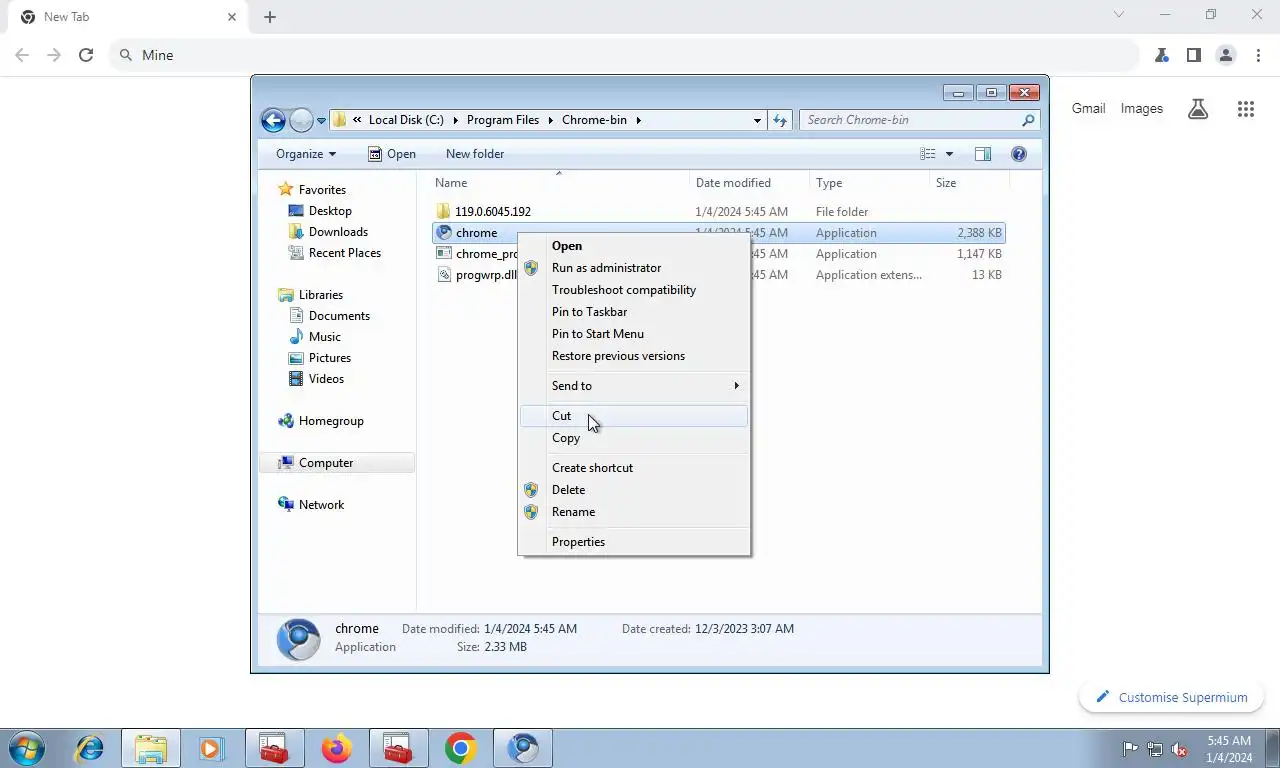Expand the Send to submenu

[634, 386]
